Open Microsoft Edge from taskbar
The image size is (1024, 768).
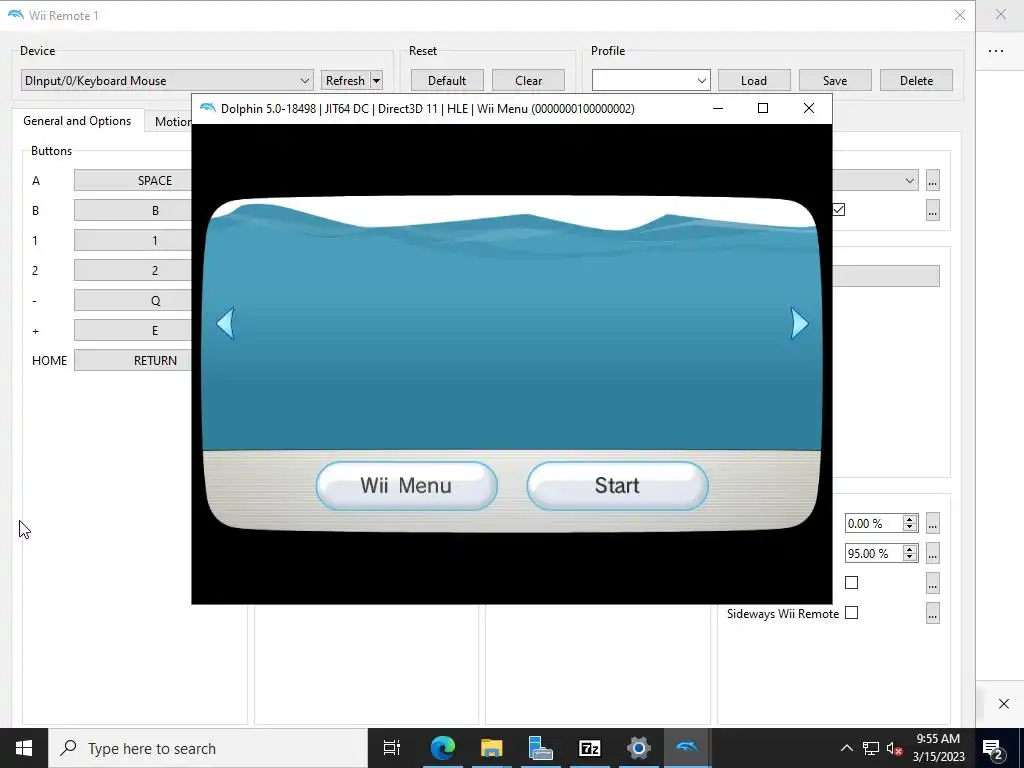click(442, 748)
